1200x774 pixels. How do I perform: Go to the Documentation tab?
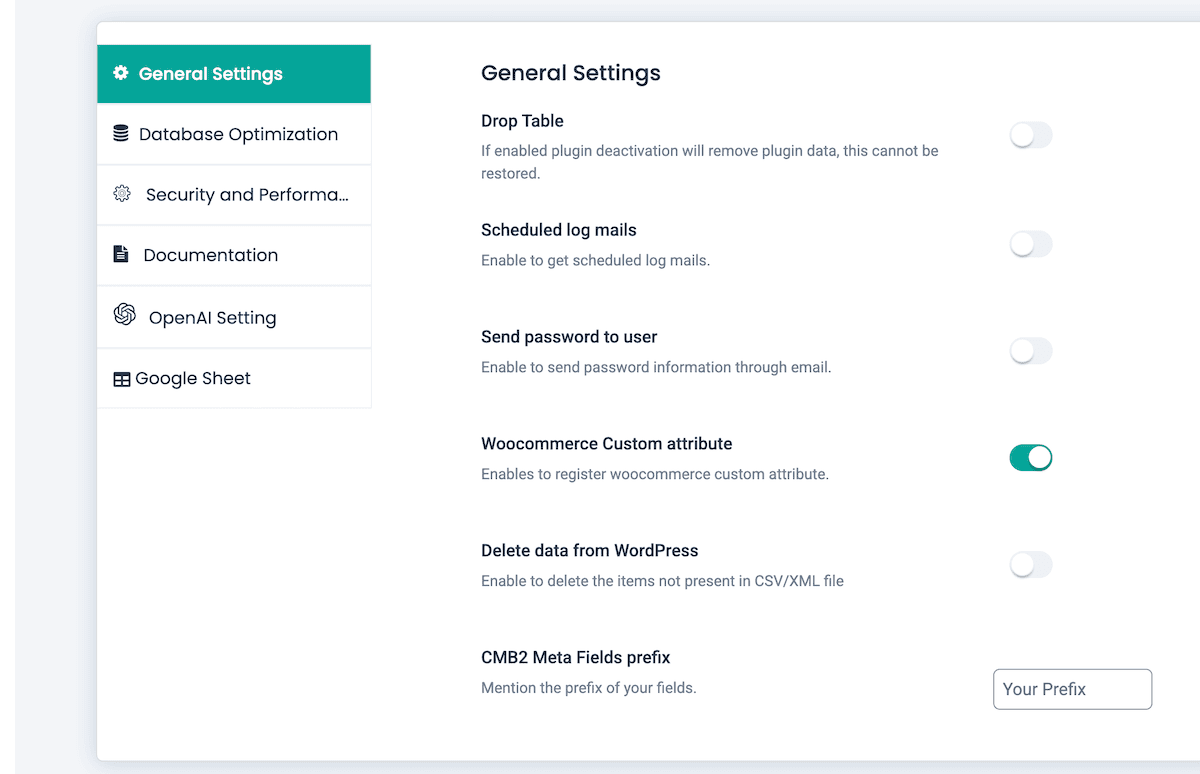[x=234, y=255]
